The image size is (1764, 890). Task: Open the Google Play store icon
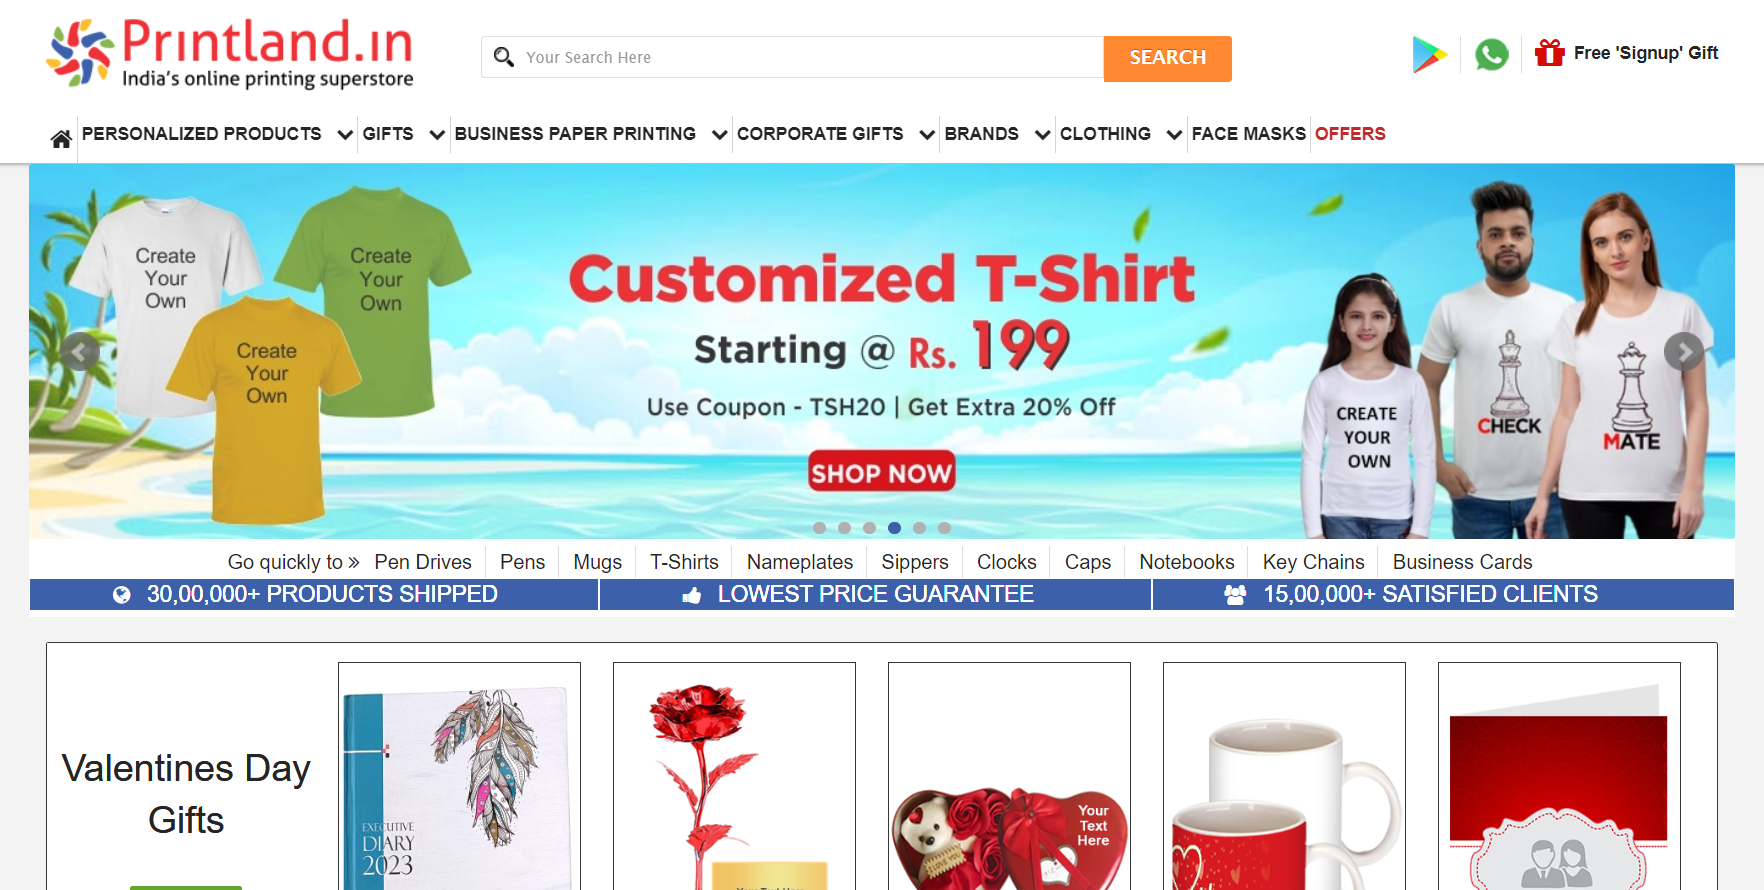(x=1429, y=54)
